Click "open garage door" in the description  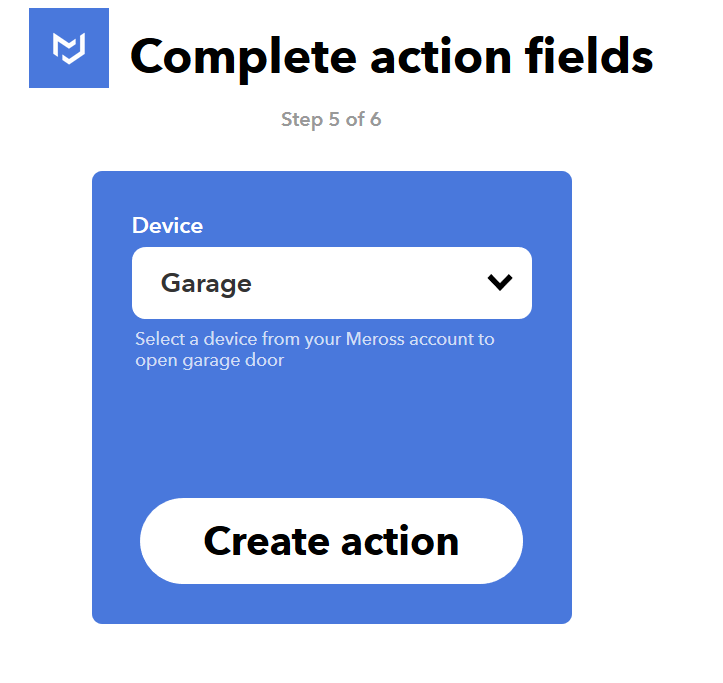(x=210, y=360)
